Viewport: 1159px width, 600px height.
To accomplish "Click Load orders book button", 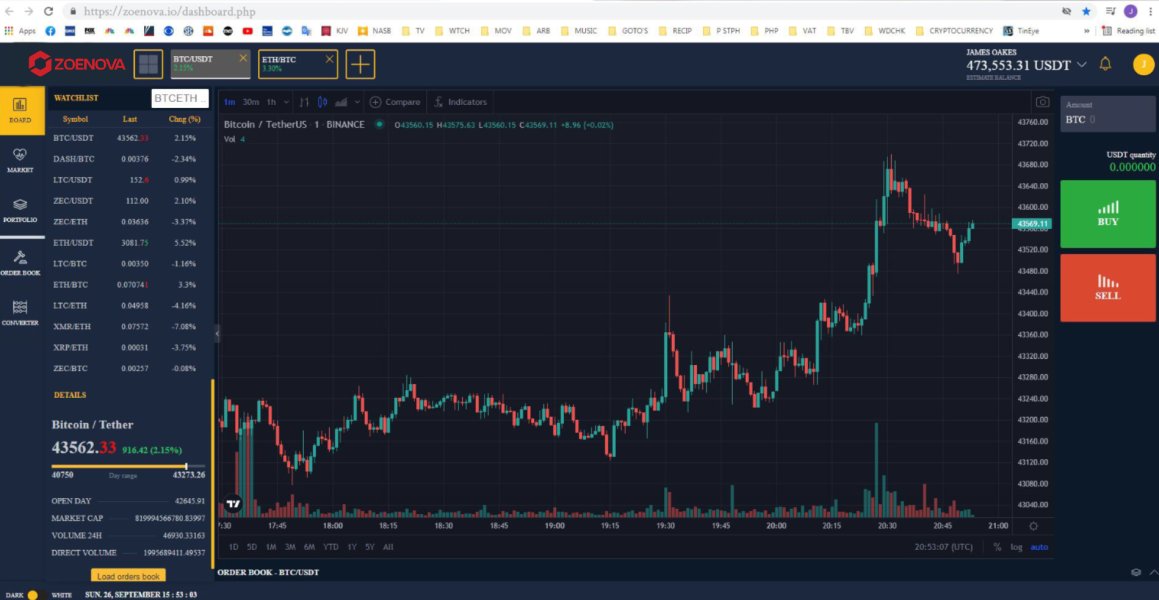I will pyautogui.click(x=129, y=576).
